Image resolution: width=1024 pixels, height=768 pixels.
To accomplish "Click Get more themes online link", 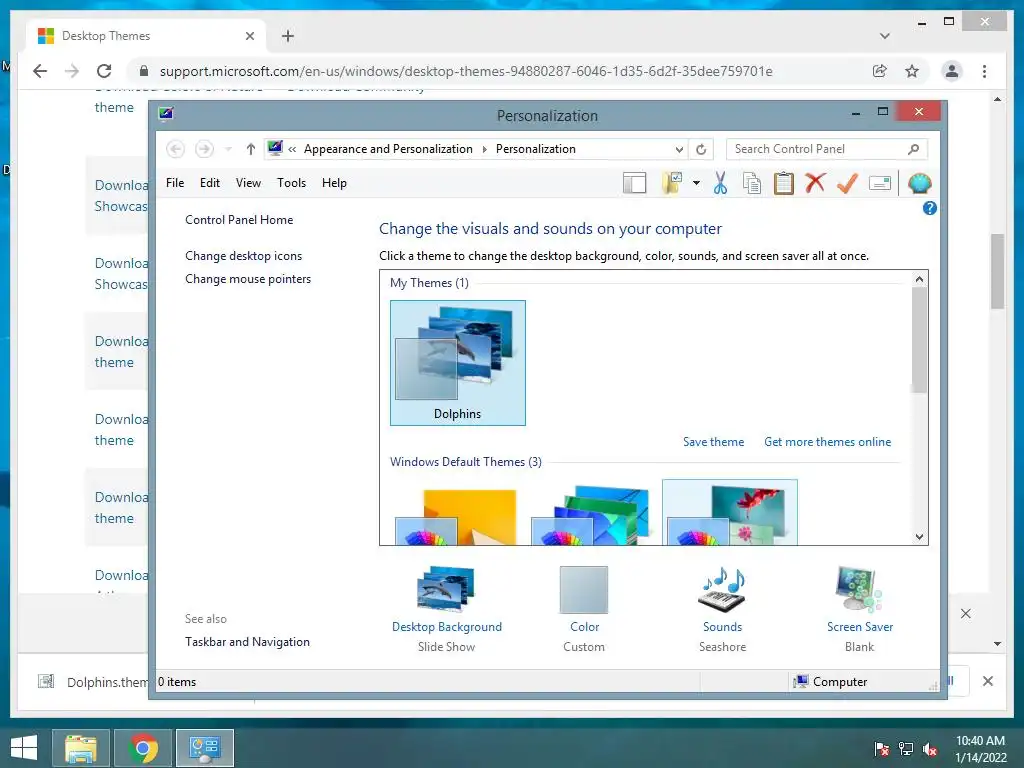I will pos(827,442).
